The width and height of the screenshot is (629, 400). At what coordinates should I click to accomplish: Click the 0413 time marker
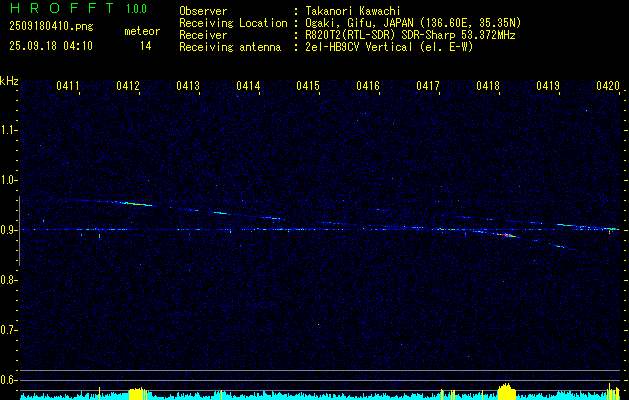coord(188,85)
